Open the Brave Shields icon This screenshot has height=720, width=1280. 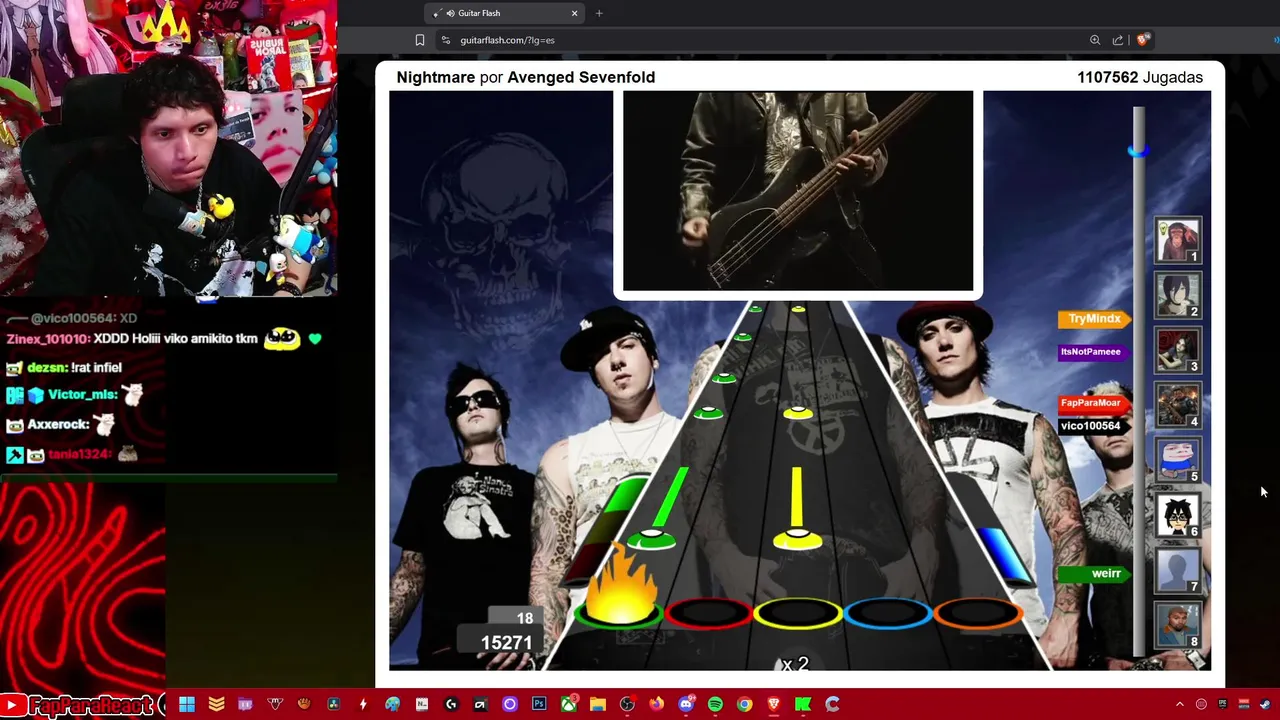coord(1142,40)
